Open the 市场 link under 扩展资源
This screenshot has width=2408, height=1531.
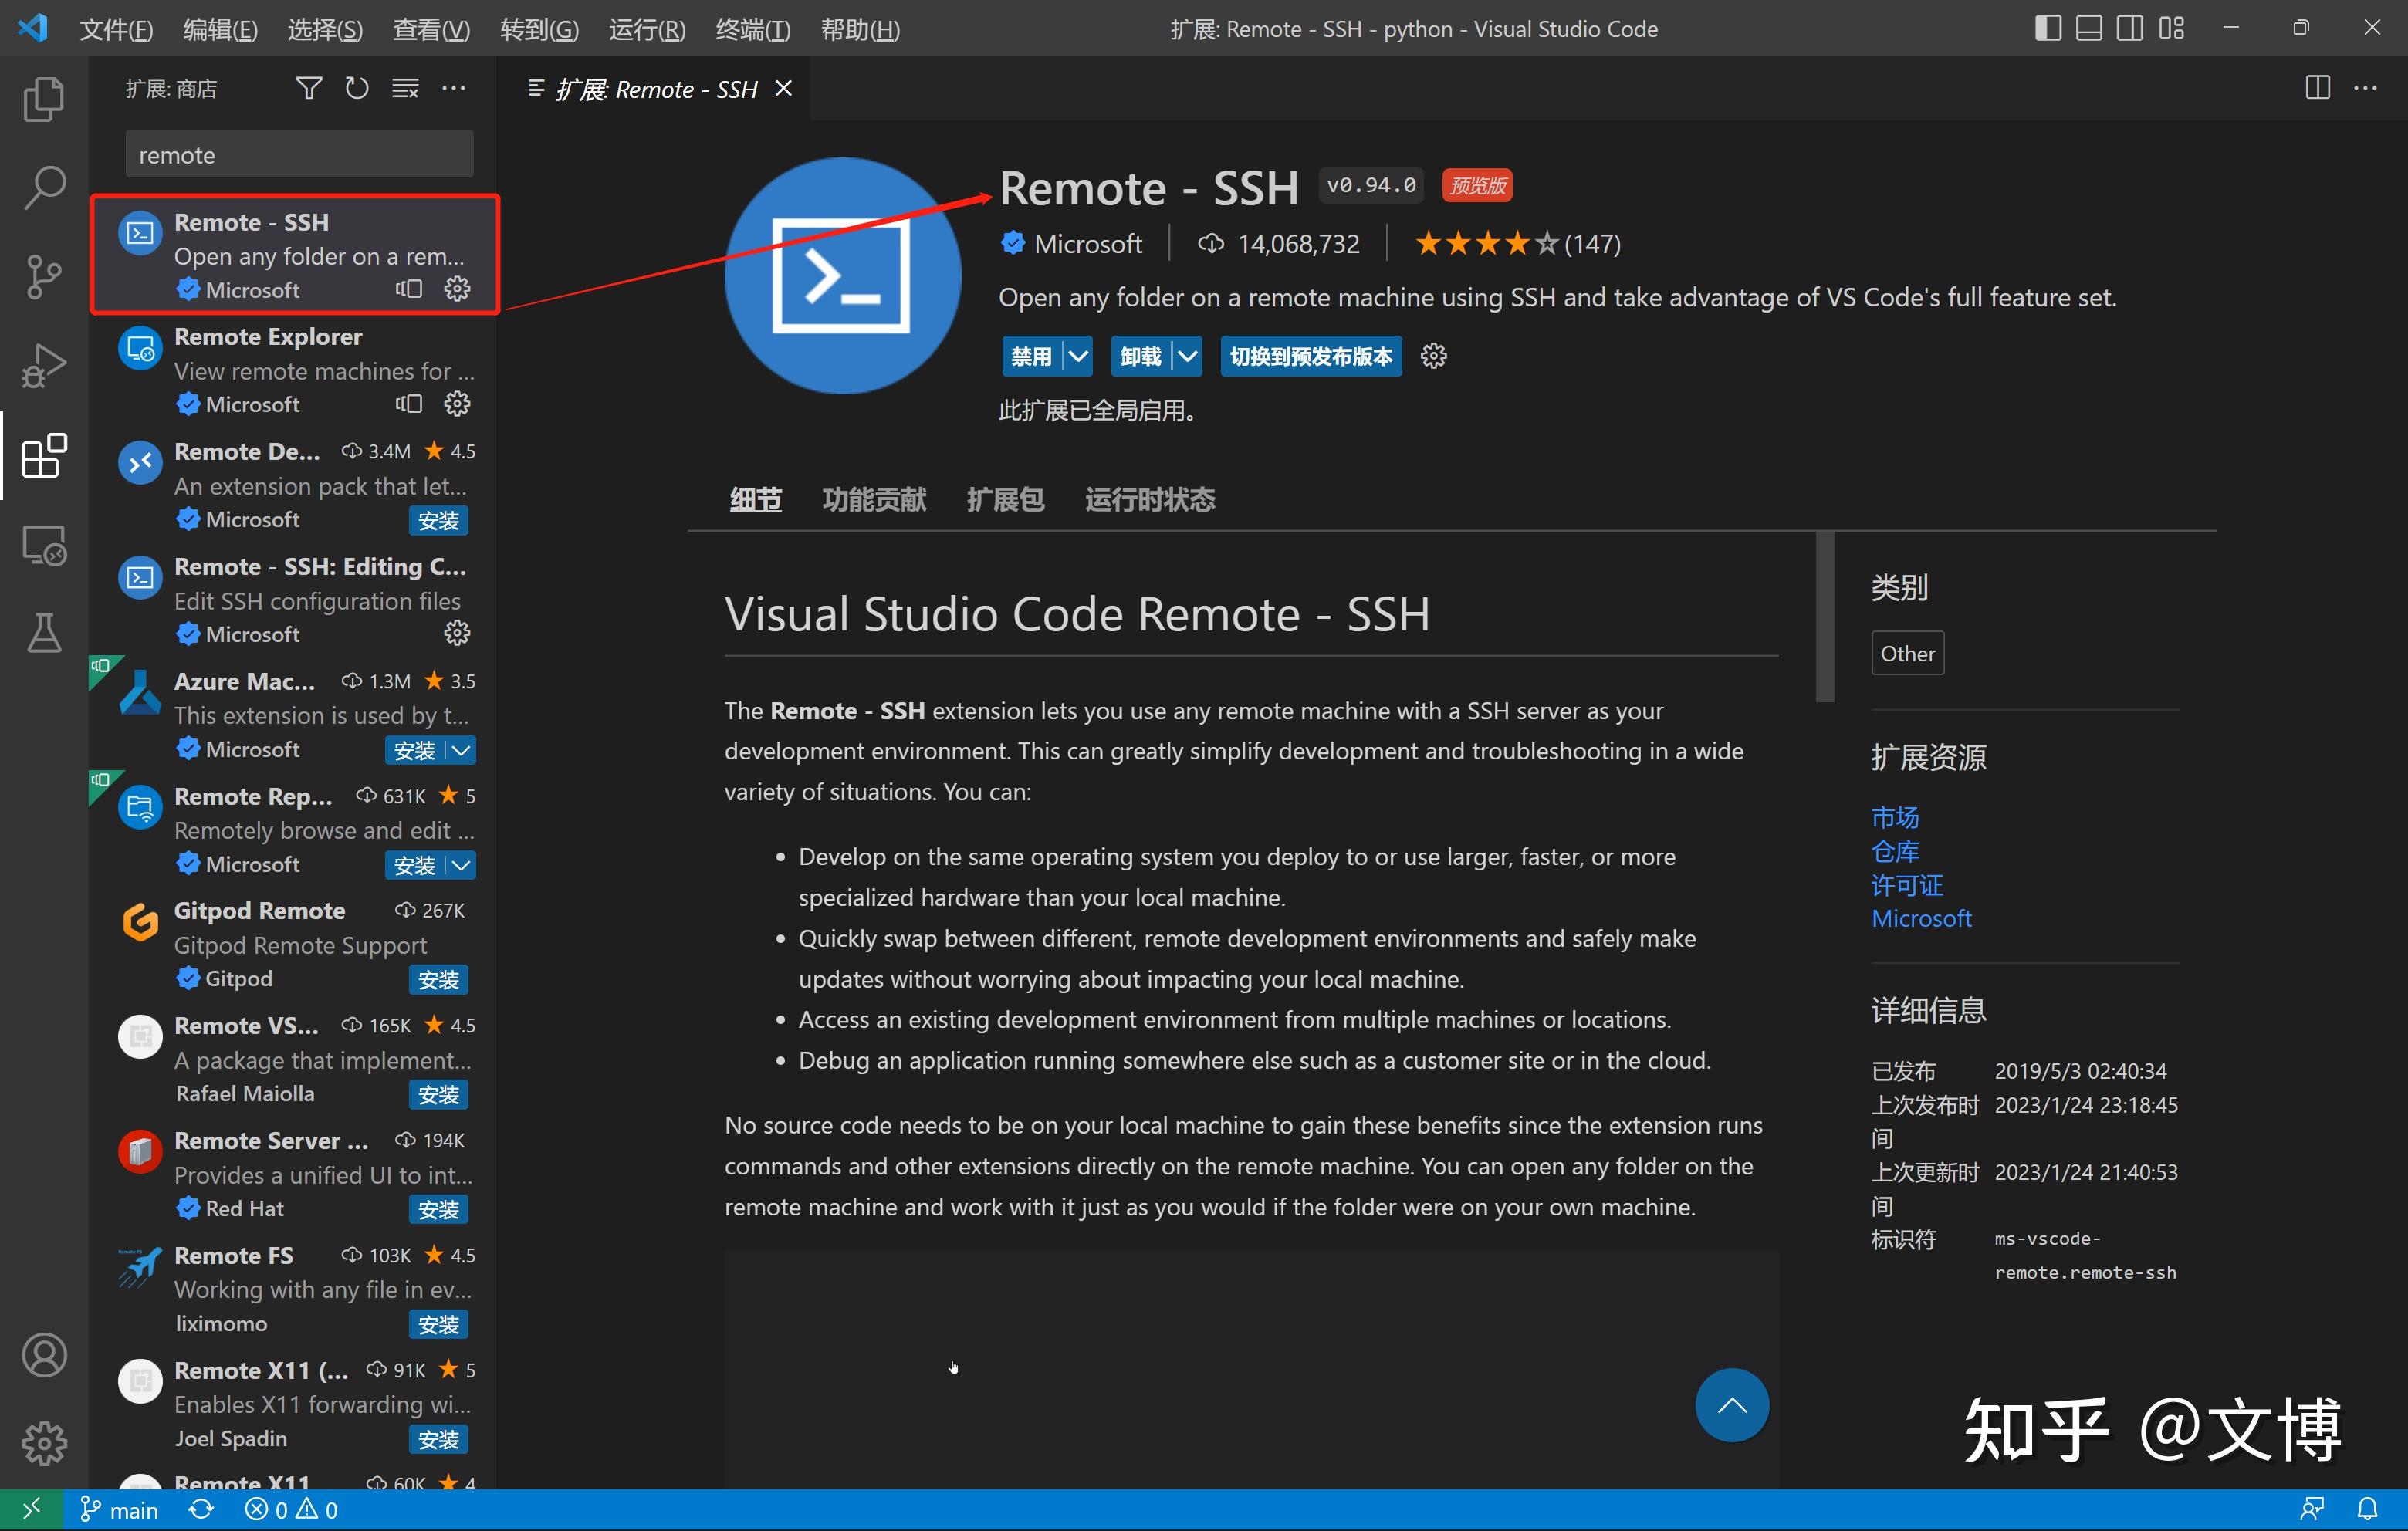[1893, 817]
